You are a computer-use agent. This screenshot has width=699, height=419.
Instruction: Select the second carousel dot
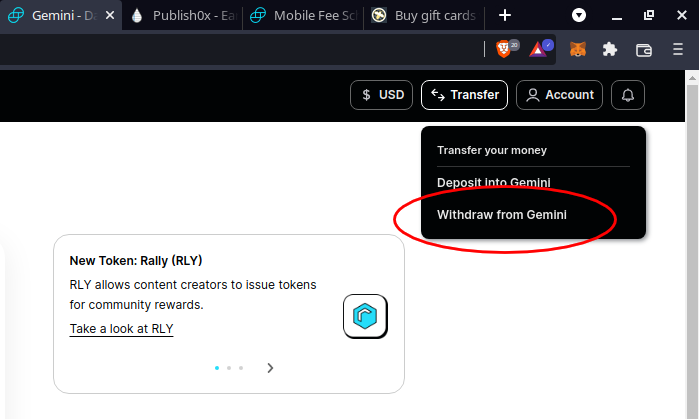[x=229, y=368]
